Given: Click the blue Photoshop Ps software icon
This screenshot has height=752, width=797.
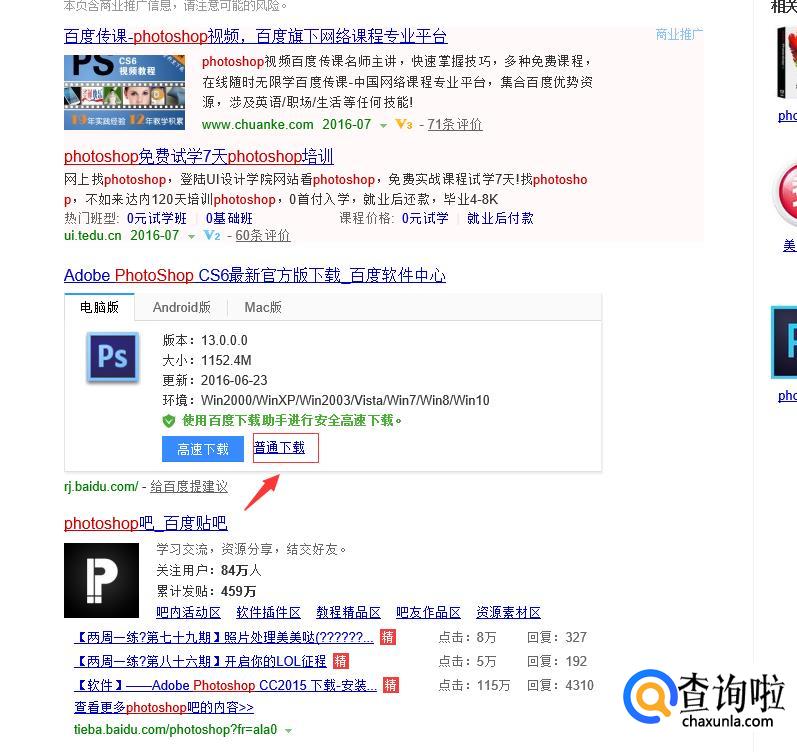Looking at the screenshot, I should pyautogui.click(x=112, y=357).
